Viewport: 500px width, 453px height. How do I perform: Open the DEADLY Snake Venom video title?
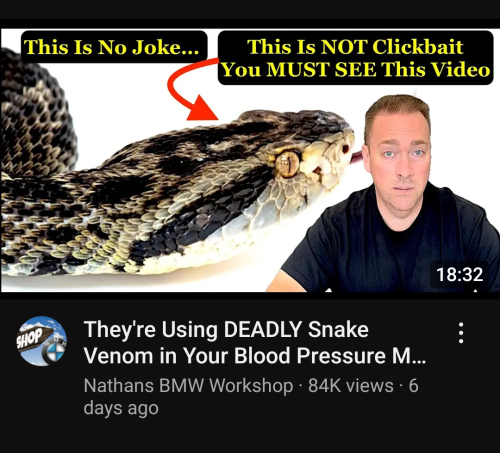[x=255, y=342]
